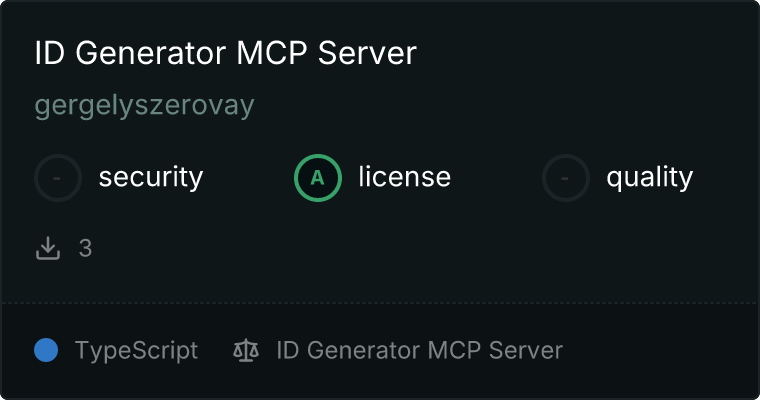The image size is (760, 400).
Task: Select the quality label text
Action: [x=650, y=178]
